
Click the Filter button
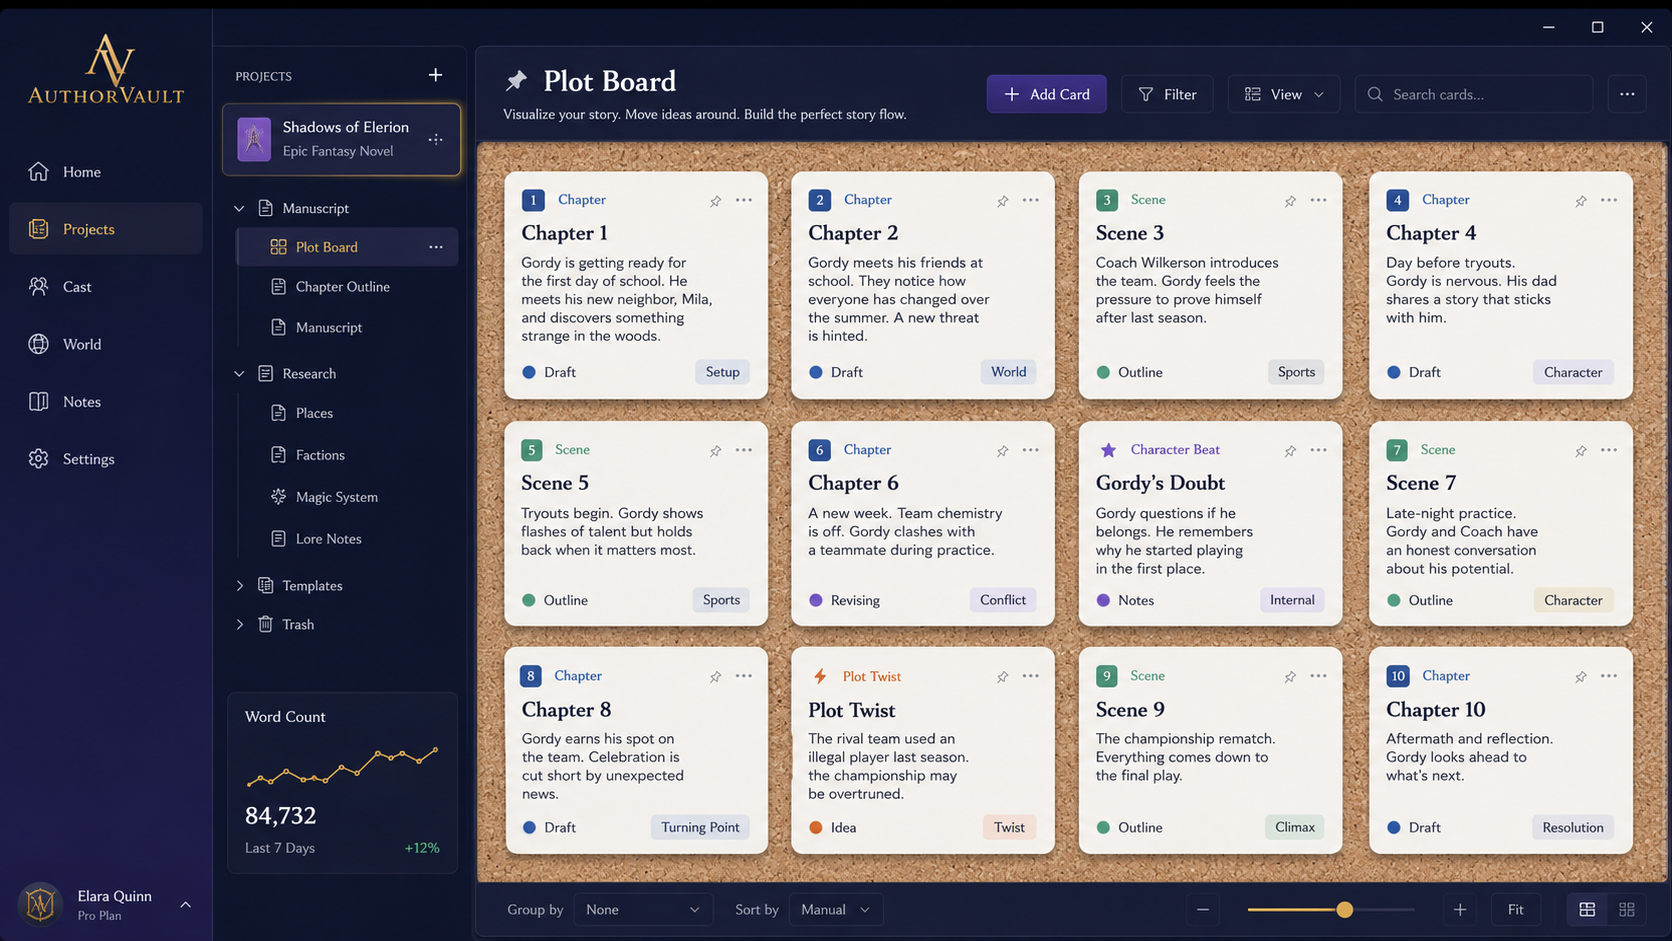point(1167,94)
